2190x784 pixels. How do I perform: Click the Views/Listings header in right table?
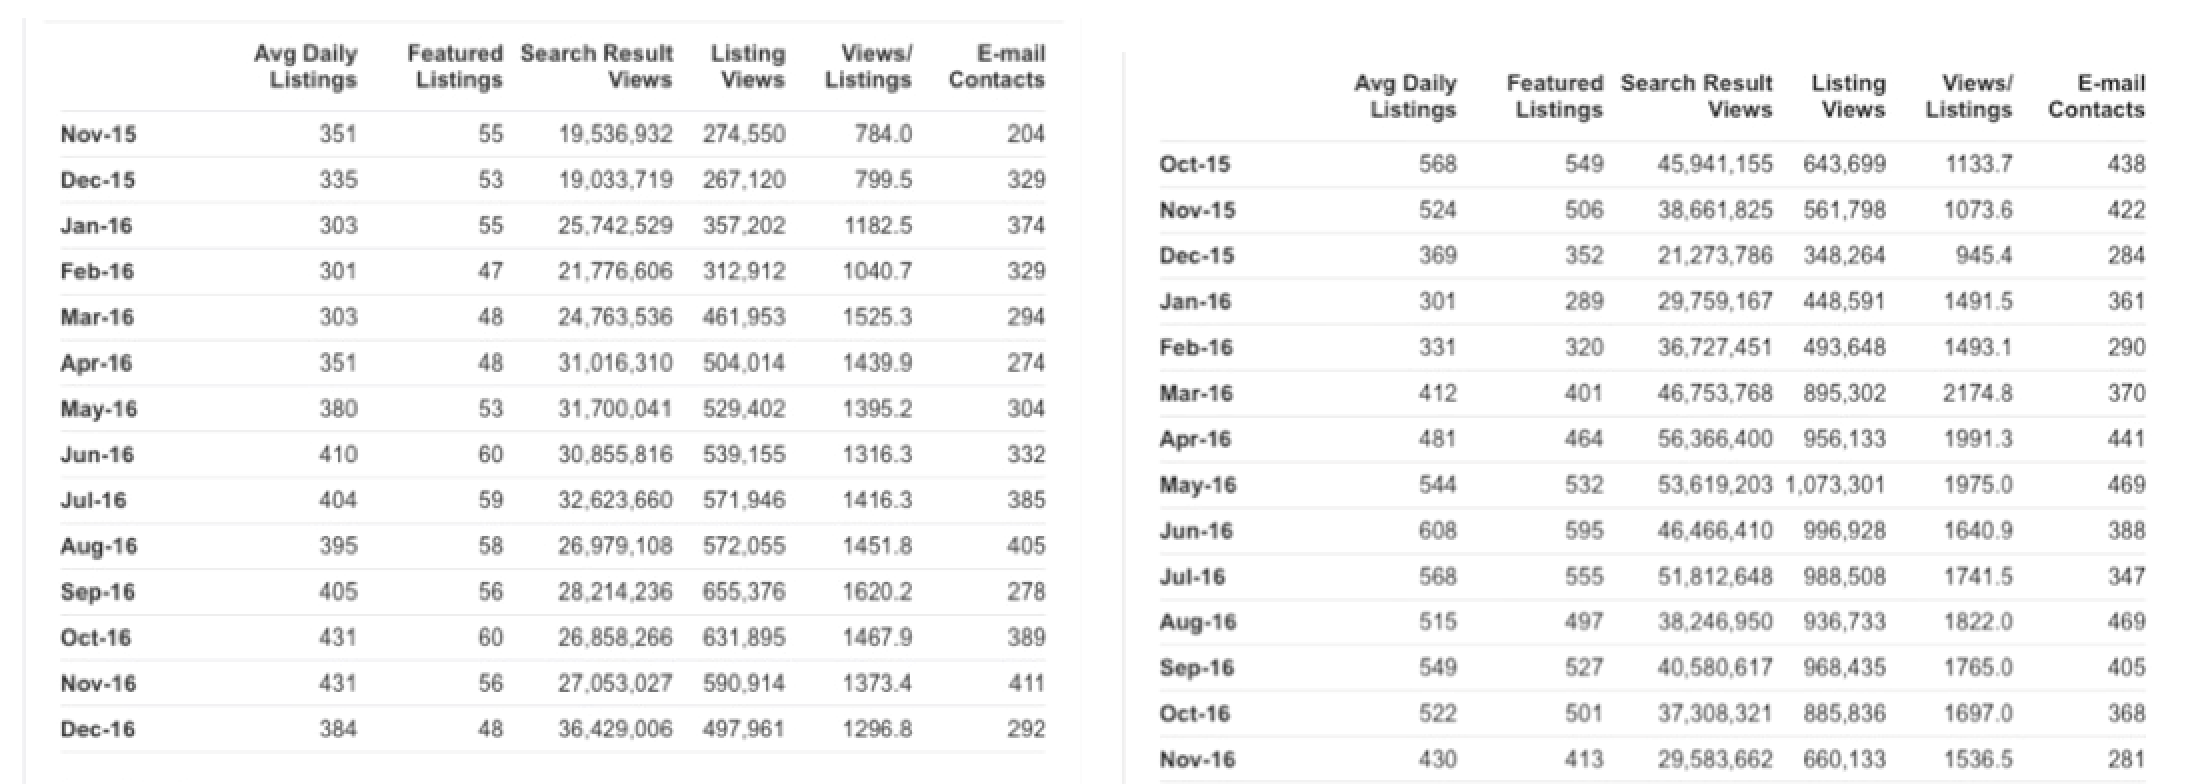click(x=1969, y=97)
